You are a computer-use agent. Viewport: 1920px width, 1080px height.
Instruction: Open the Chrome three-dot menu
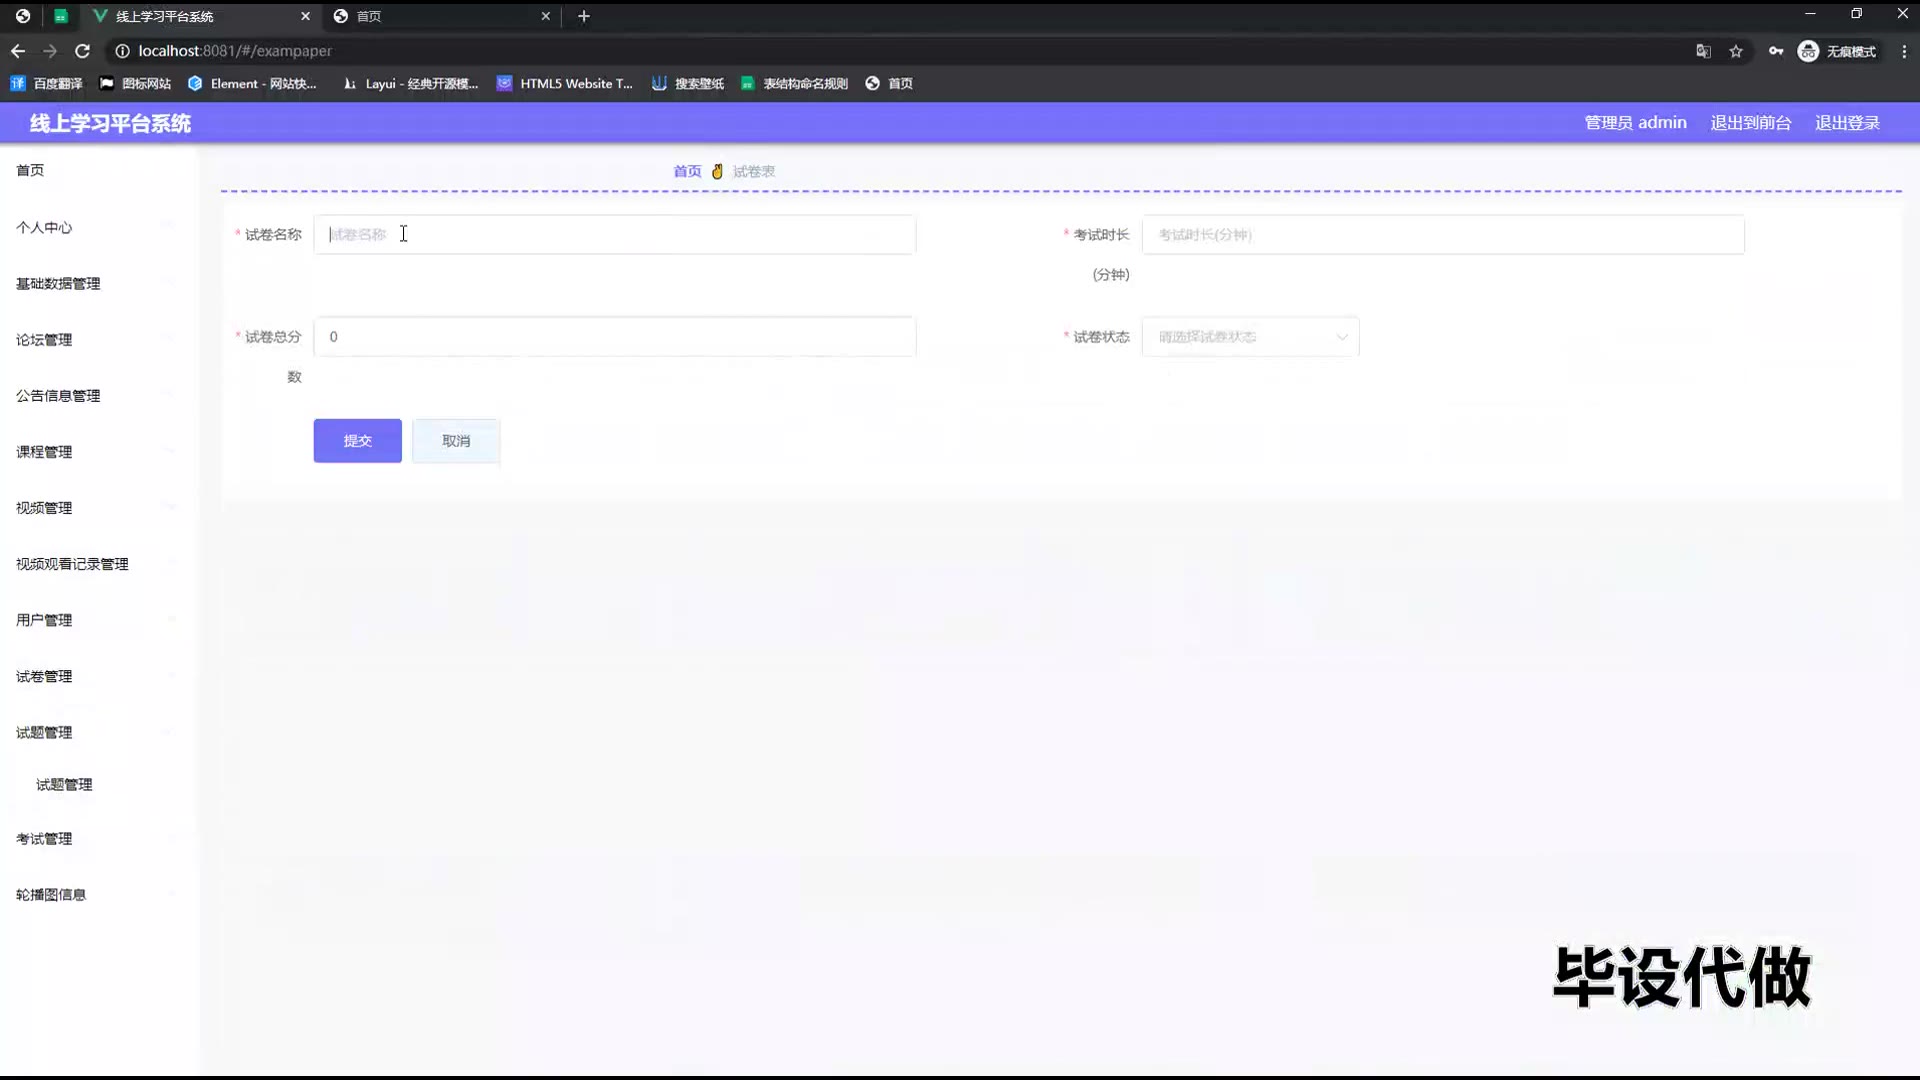[x=1904, y=51]
